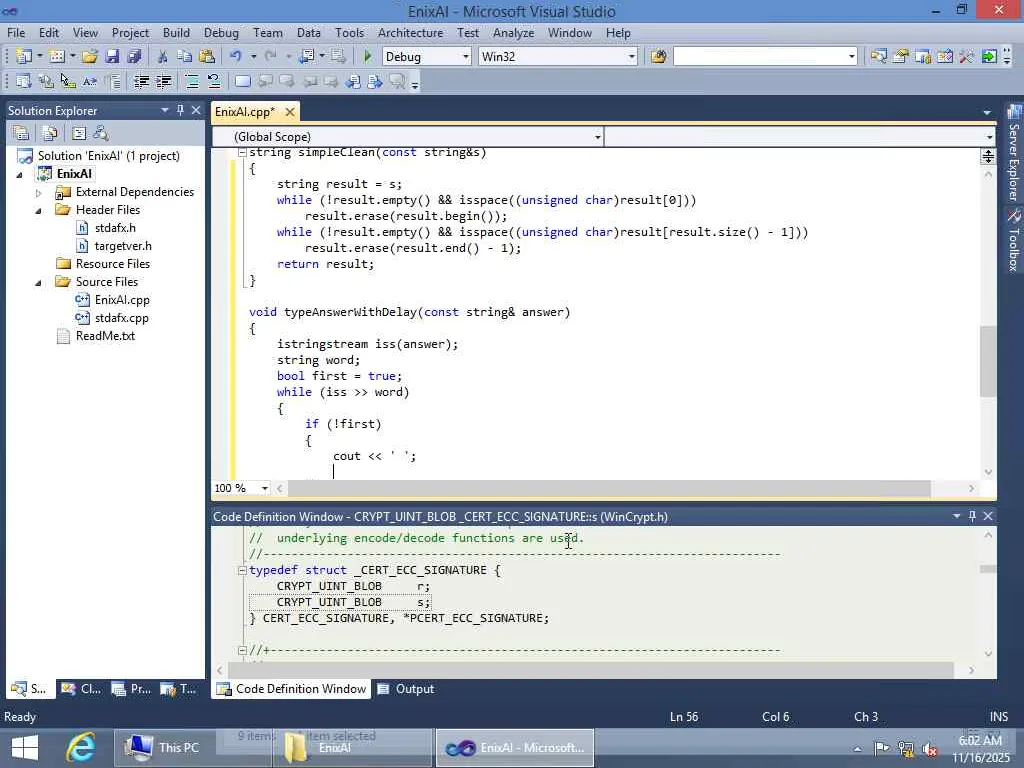Click the editor horizontal scrollbar
Image resolution: width=1024 pixels, height=768 pixels.
pos(609,488)
